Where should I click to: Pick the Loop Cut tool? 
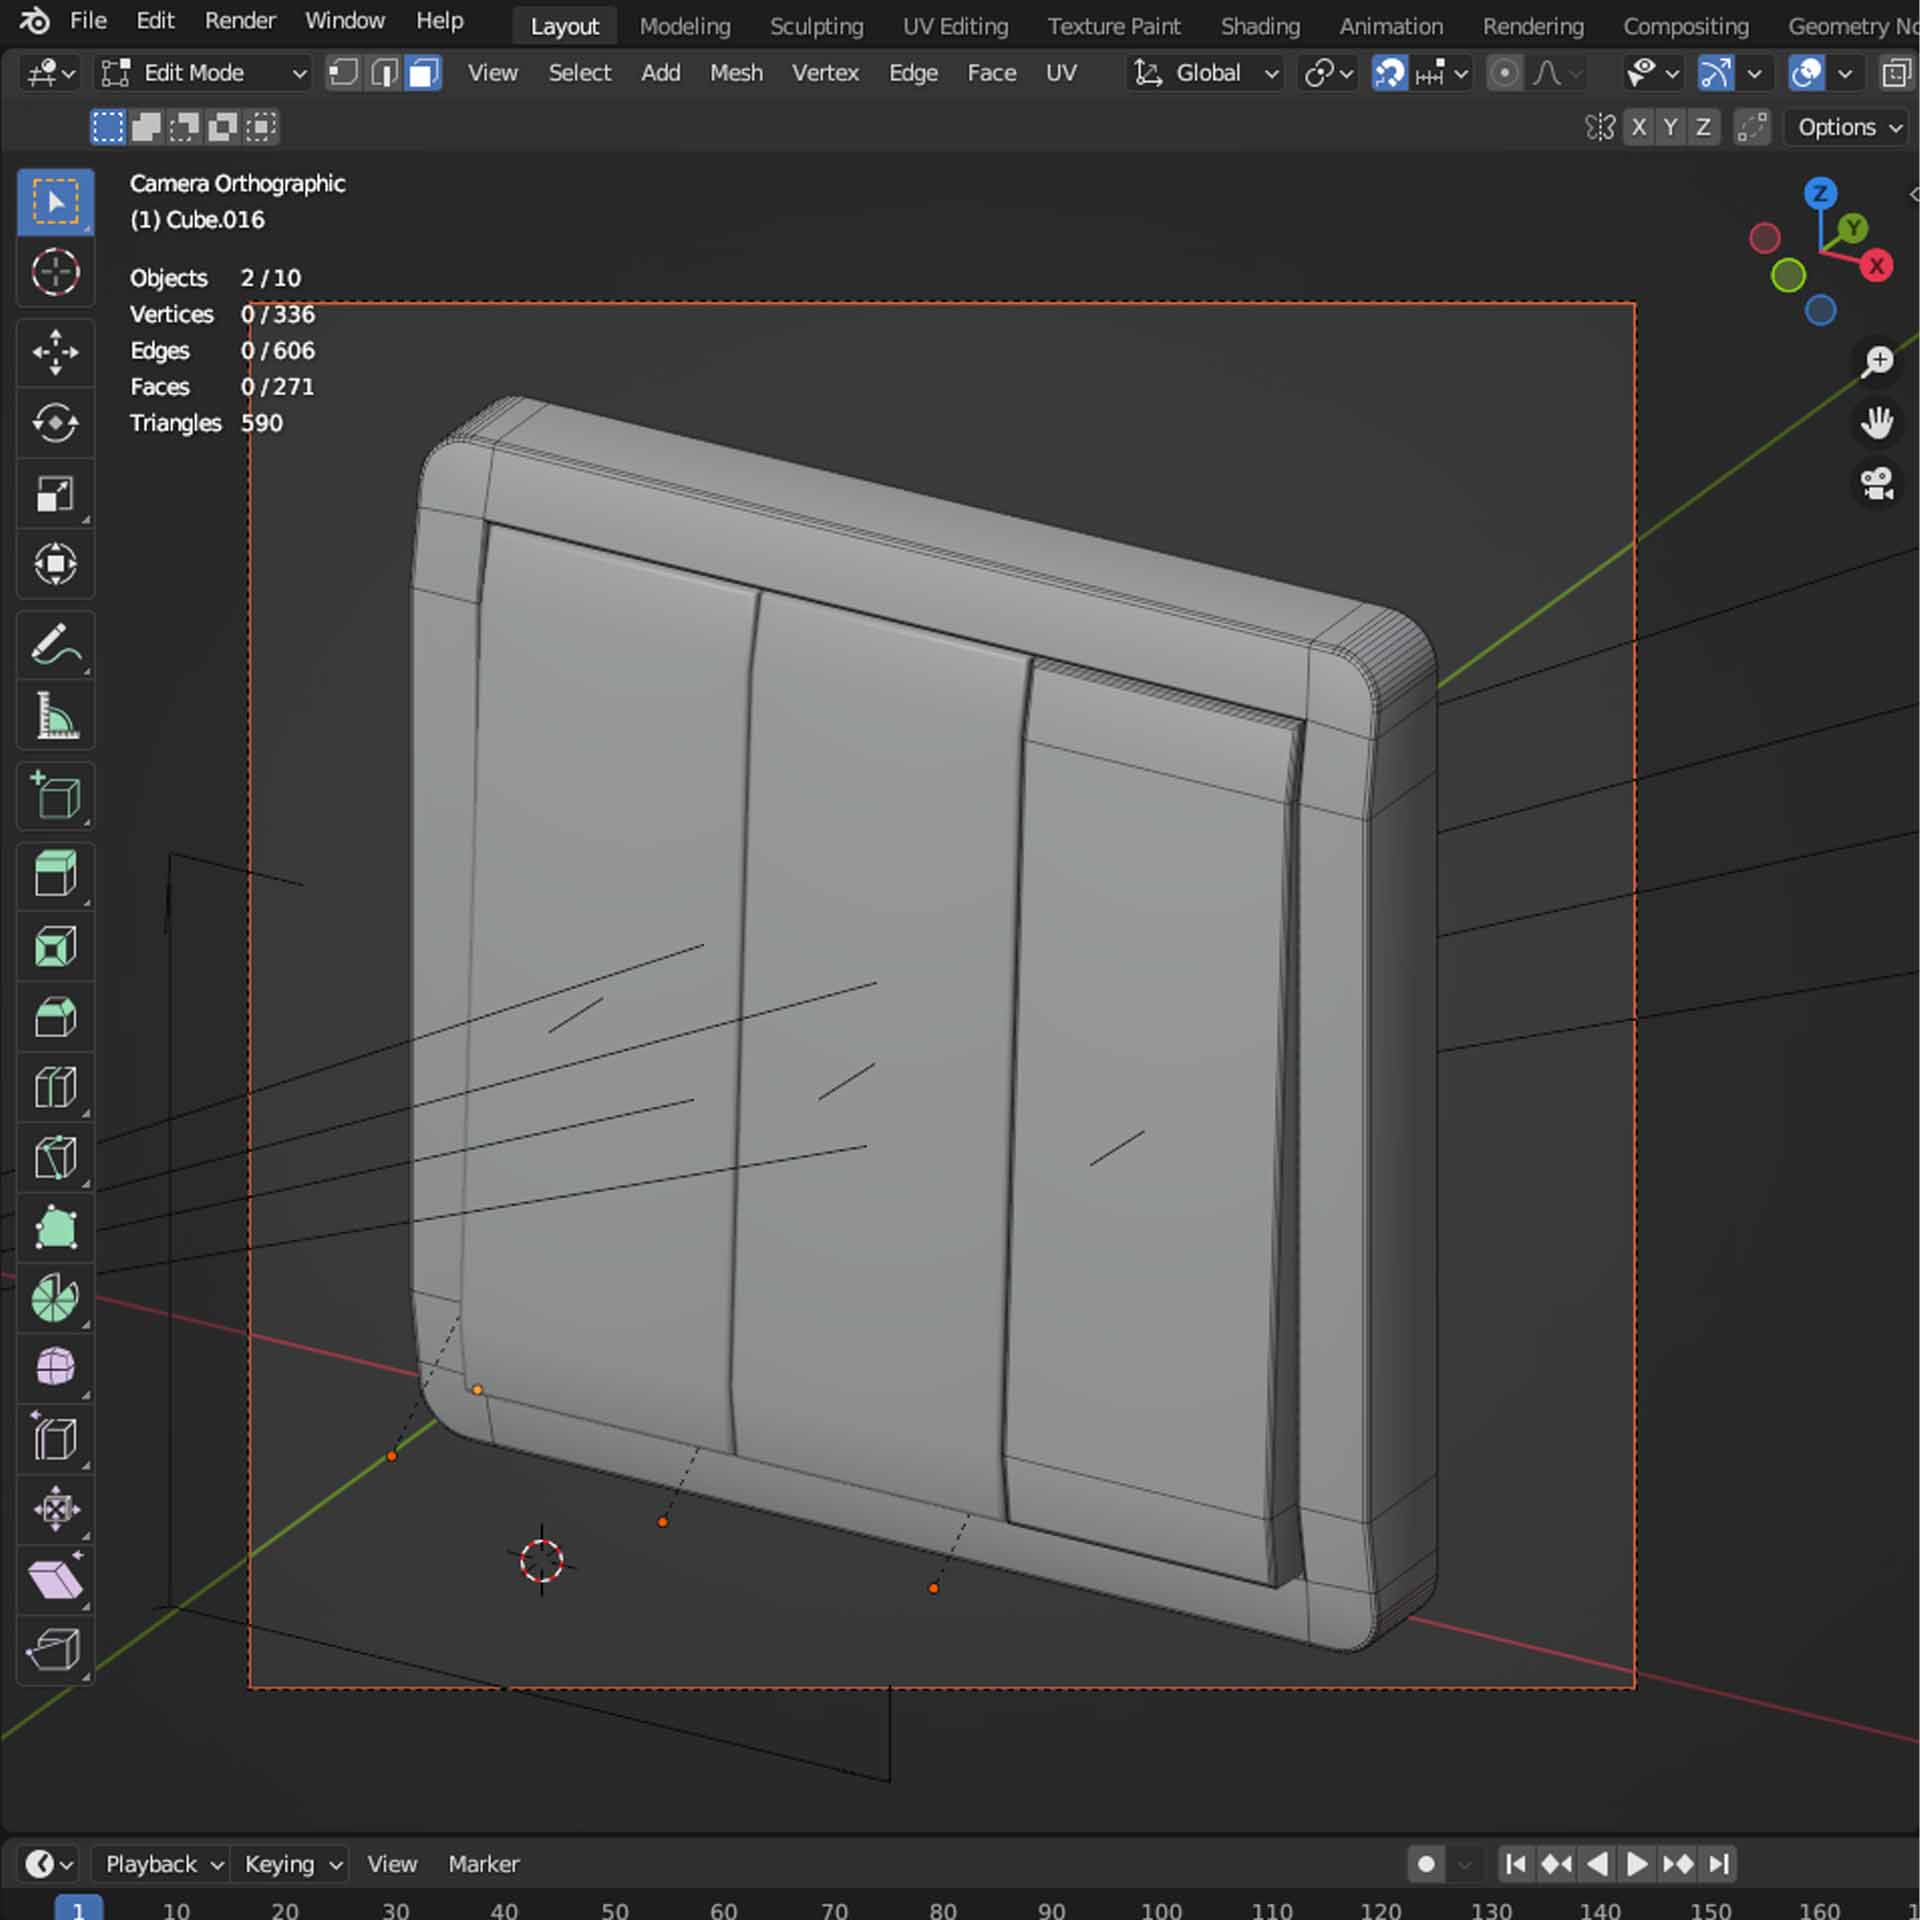point(55,1087)
